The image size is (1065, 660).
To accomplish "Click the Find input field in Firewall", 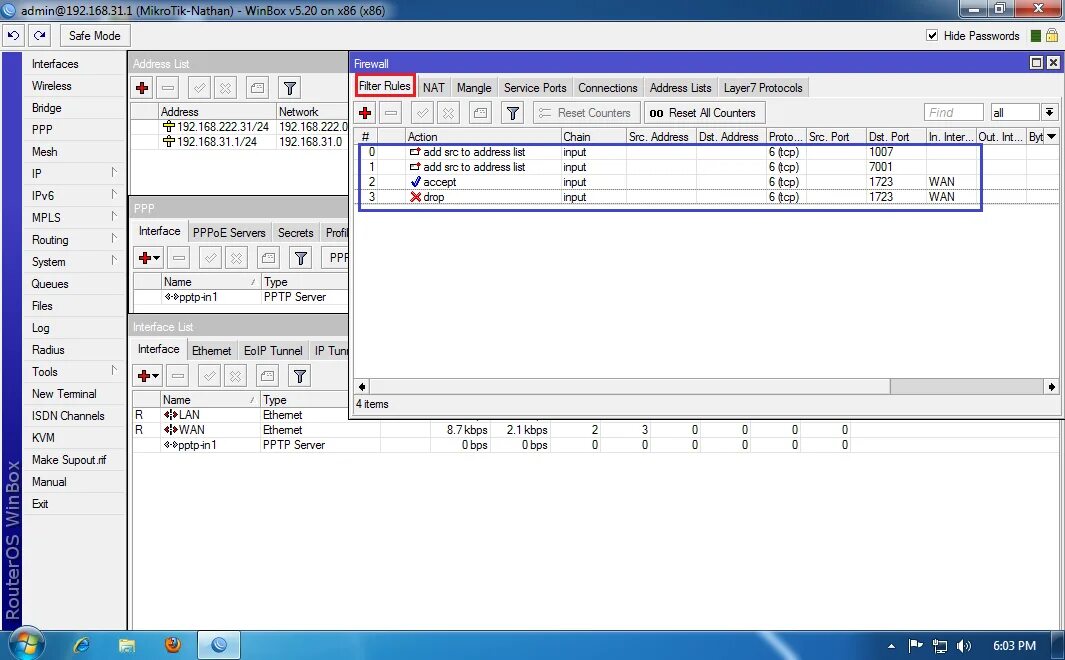I will (954, 113).
